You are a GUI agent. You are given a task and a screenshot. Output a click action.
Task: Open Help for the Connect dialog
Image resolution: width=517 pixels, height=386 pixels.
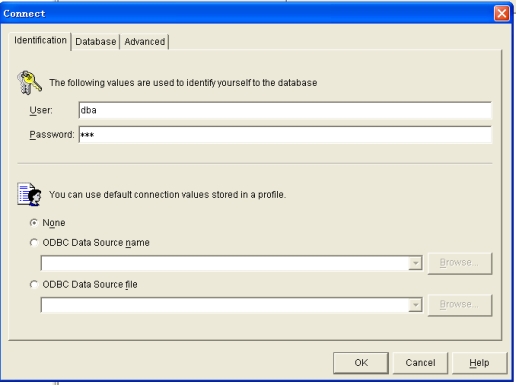[479, 363]
